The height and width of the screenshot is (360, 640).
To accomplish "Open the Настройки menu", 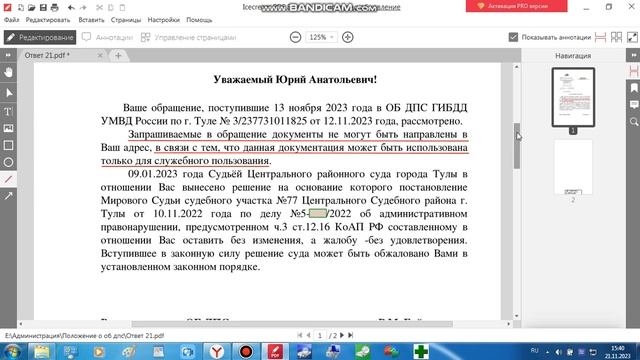I will [x=163, y=20].
